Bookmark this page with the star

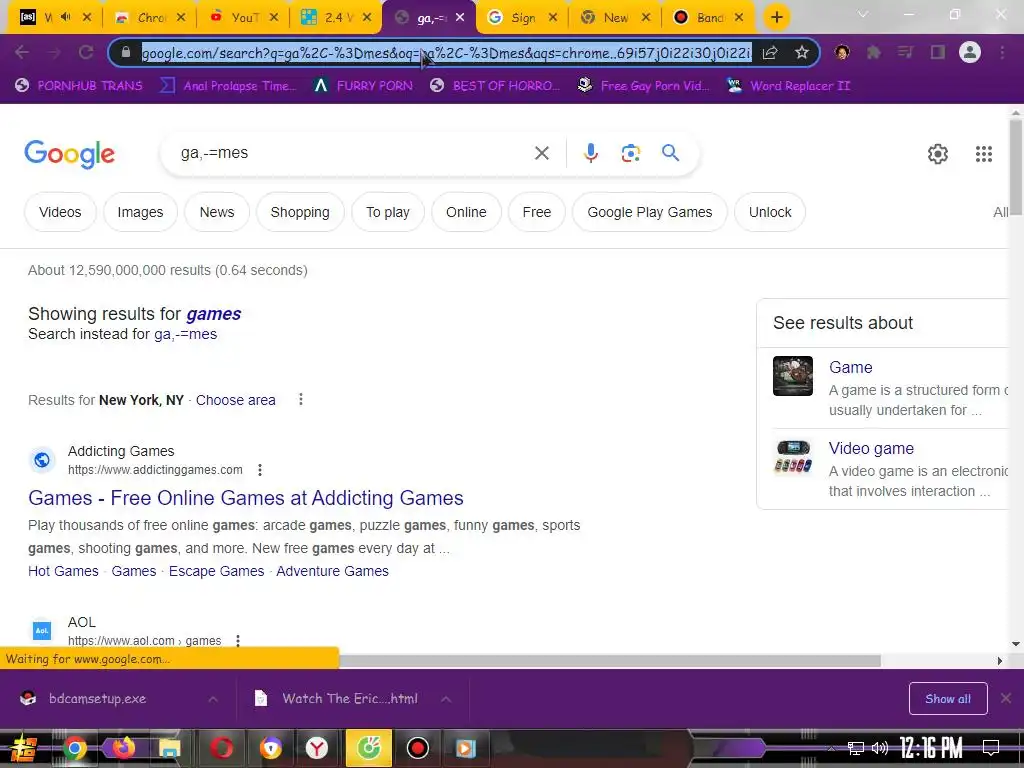pyautogui.click(x=802, y=52)
